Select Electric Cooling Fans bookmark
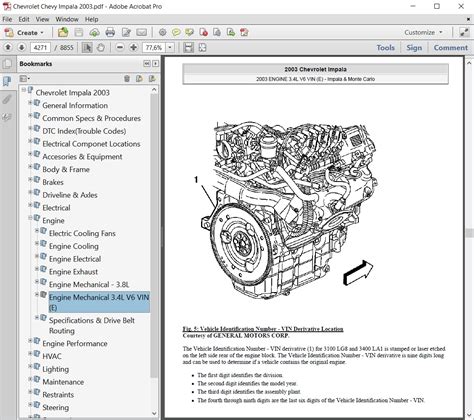This screenshot has width=474, height=420. [x=82, y=233]
